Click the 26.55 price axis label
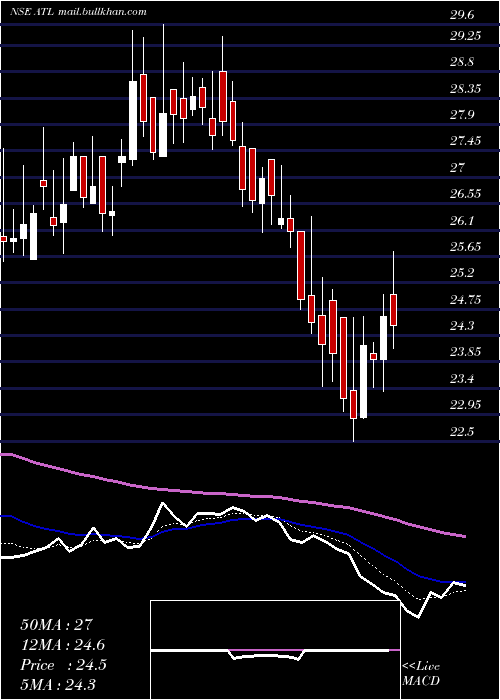500x700 pixels. click(x=466, y=194)
